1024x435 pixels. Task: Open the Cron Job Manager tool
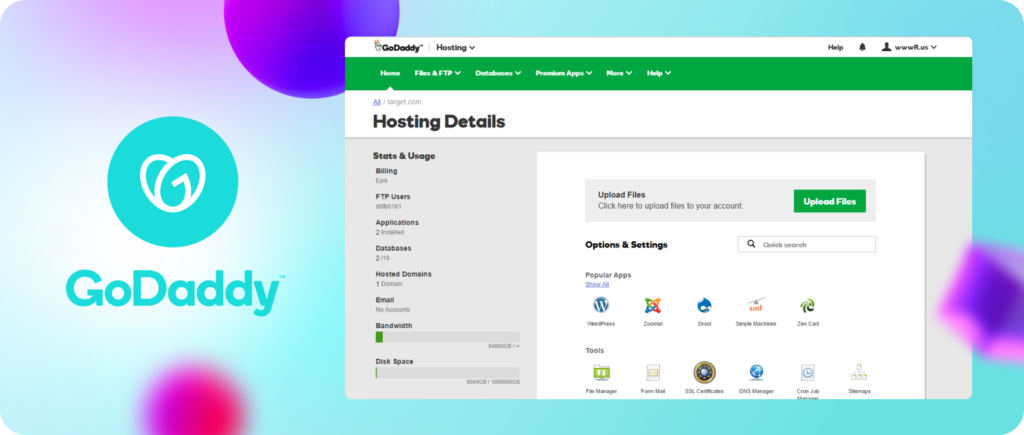click(808, 373)
